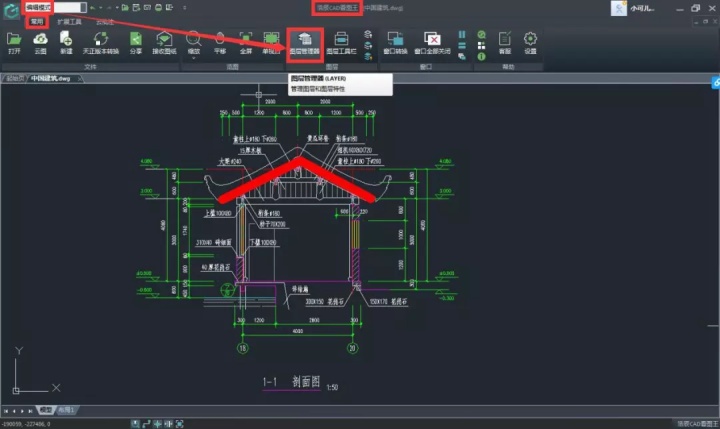Click the 打开 open file icon
The height and width of the screenshot is (429, 720).
14,44
